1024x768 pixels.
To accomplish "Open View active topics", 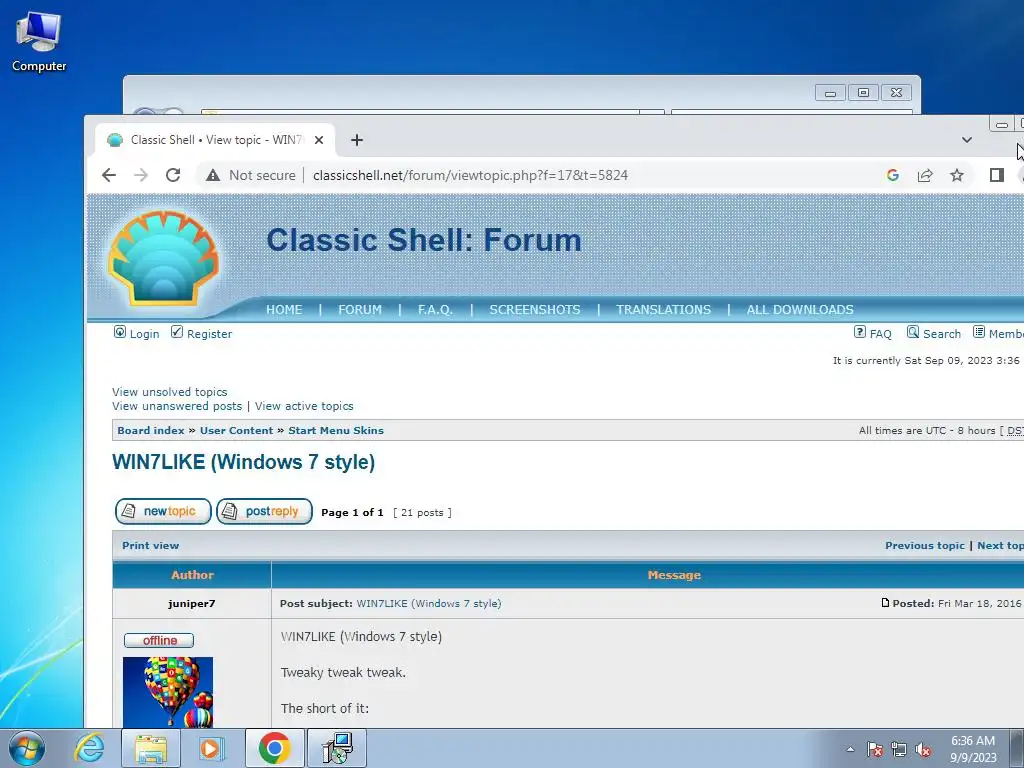I will click(304, 406).
